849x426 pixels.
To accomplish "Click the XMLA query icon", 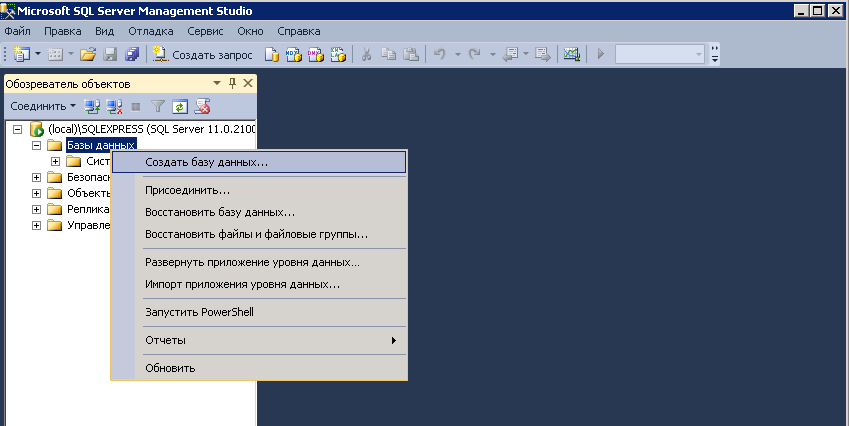I will click(338, 54).
